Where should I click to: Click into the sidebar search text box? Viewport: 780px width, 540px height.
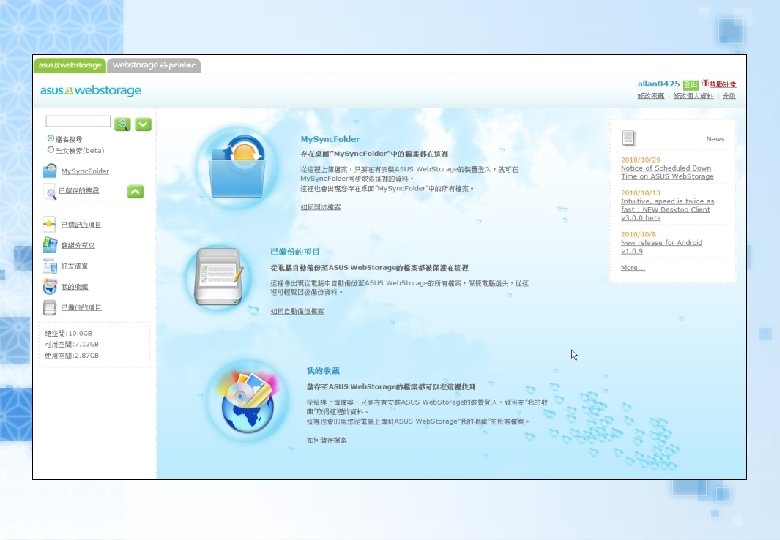78,121
